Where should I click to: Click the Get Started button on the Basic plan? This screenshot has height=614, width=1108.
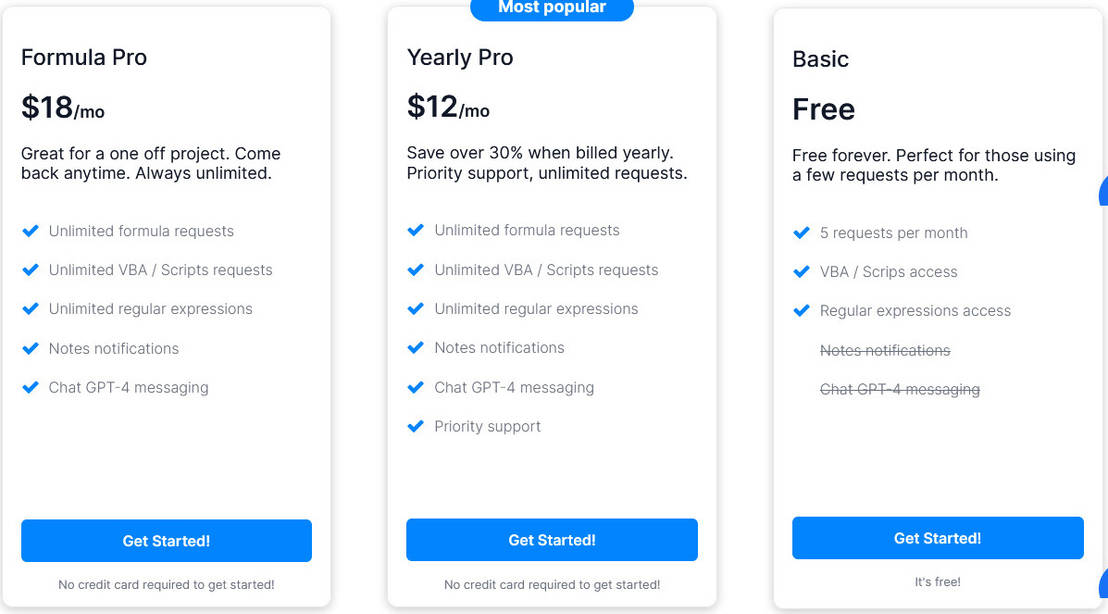tap(937, 537)
